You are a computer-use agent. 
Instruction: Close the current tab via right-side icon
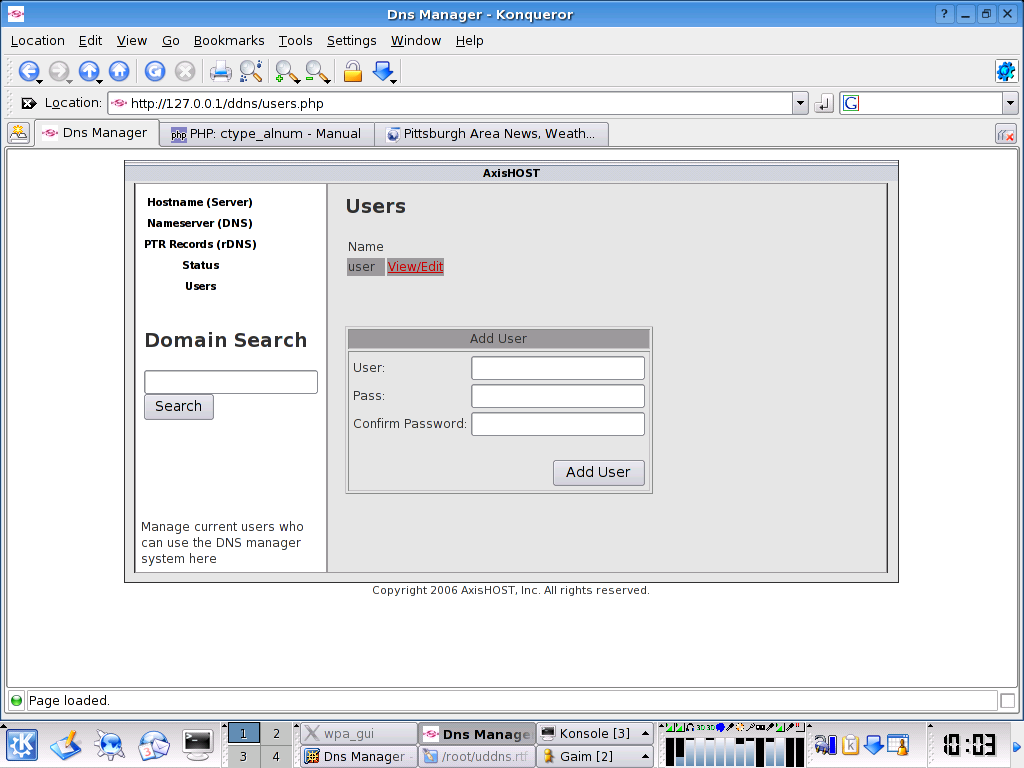(1005, 134)
